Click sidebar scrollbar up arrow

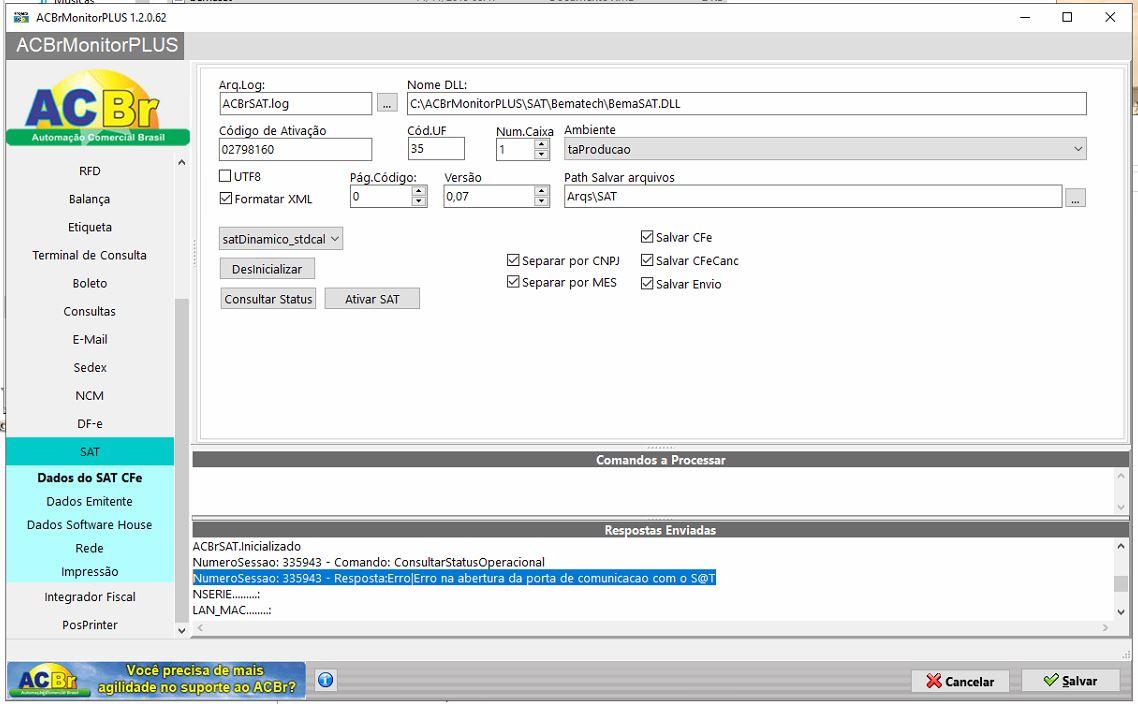181,163
